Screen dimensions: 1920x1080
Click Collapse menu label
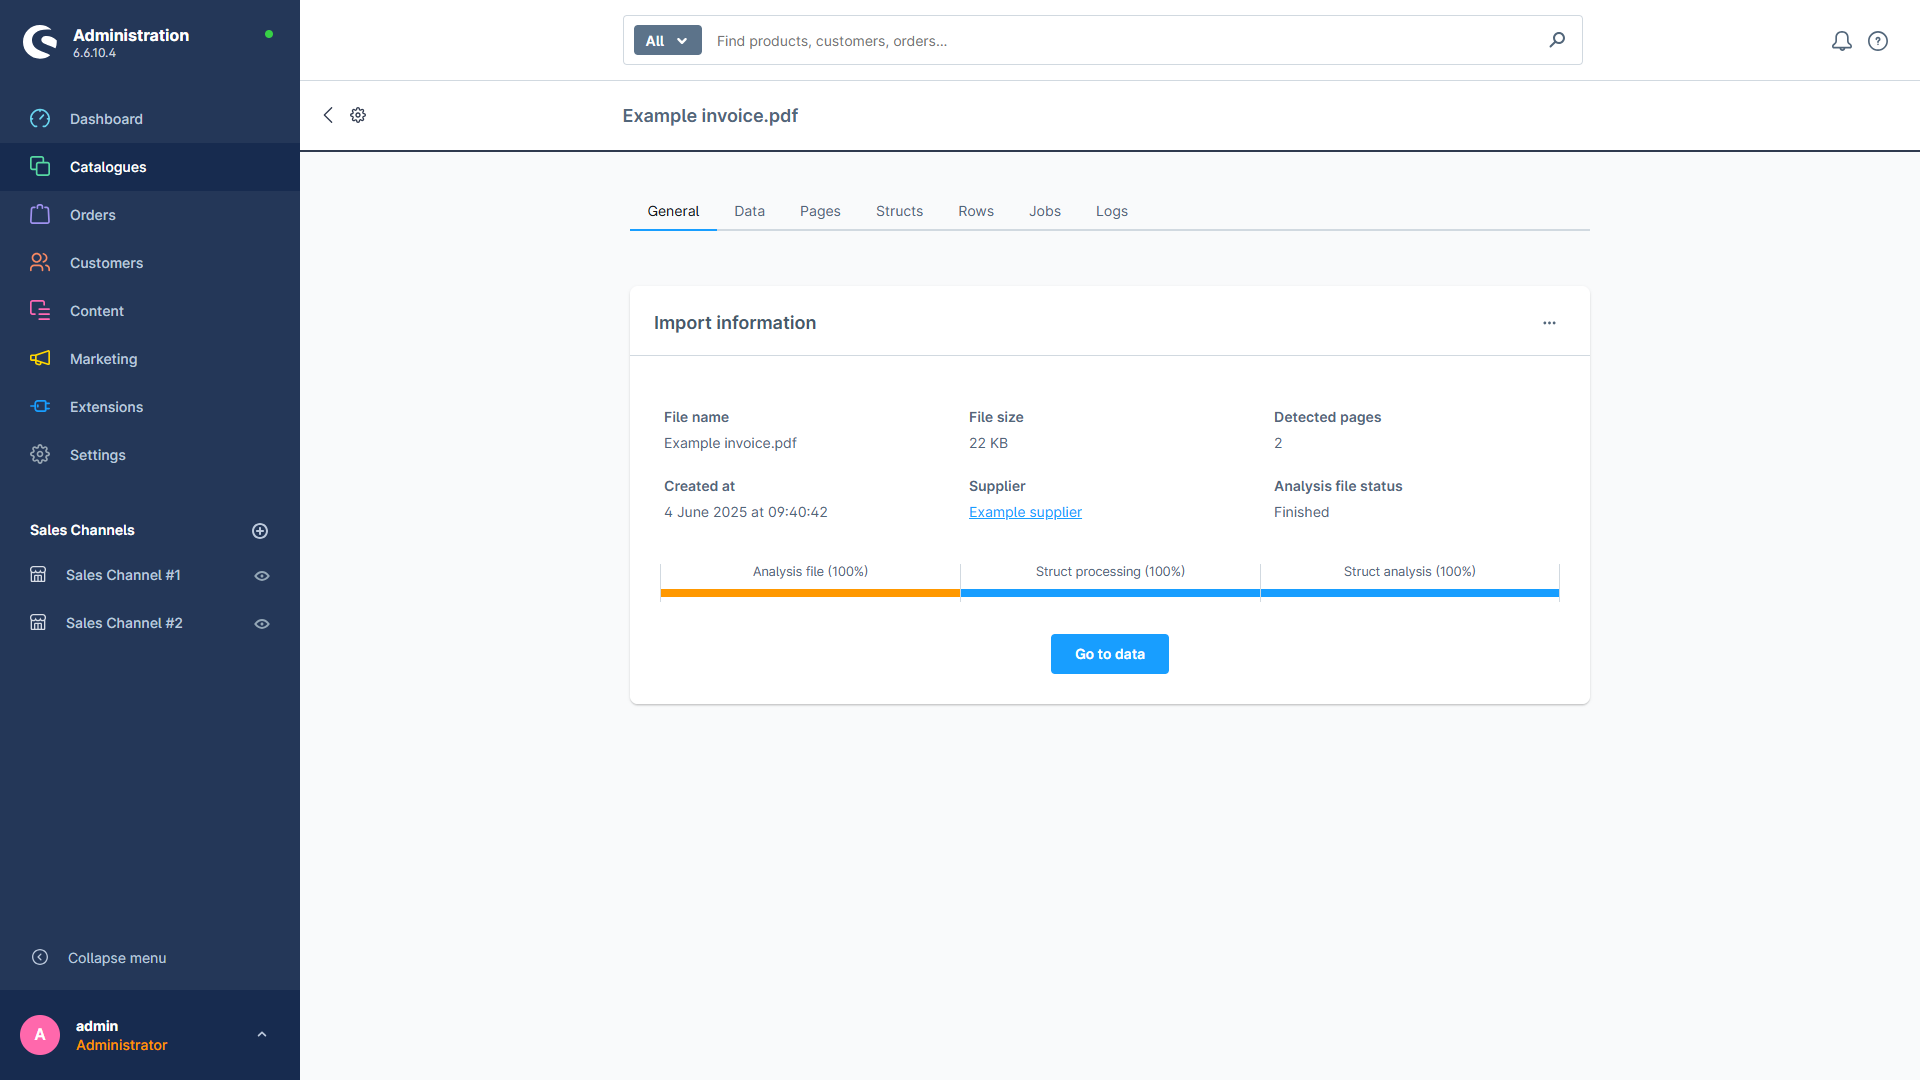point(117,958)
